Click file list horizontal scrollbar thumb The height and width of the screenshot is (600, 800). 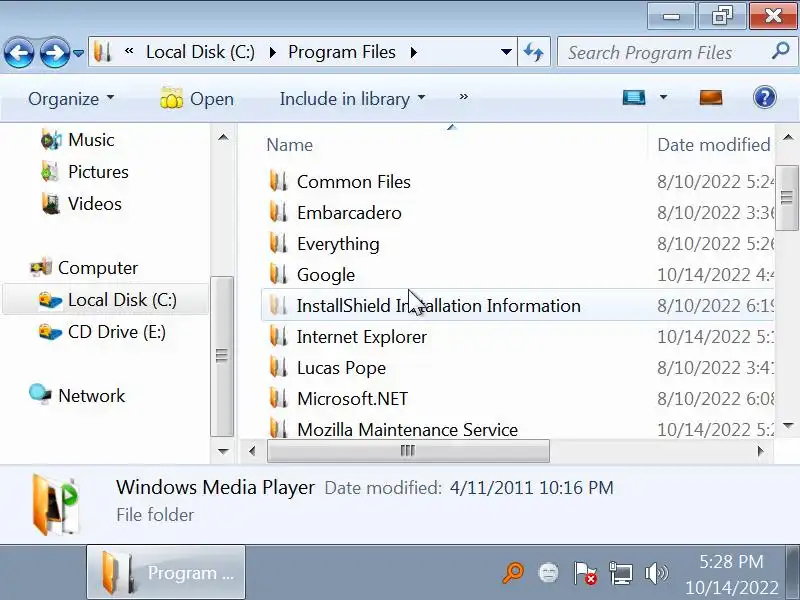[x=408, y=451]
